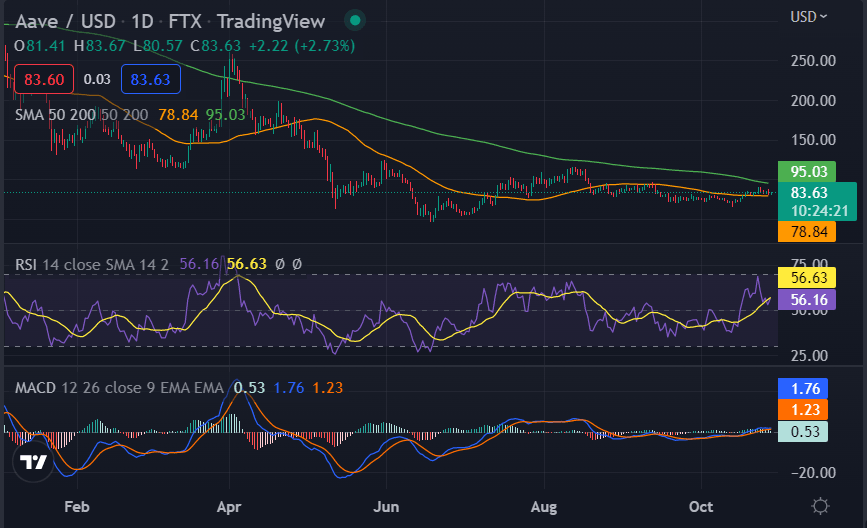
Task: Open chart settings gear icon
Action: [x=820, y=505]
